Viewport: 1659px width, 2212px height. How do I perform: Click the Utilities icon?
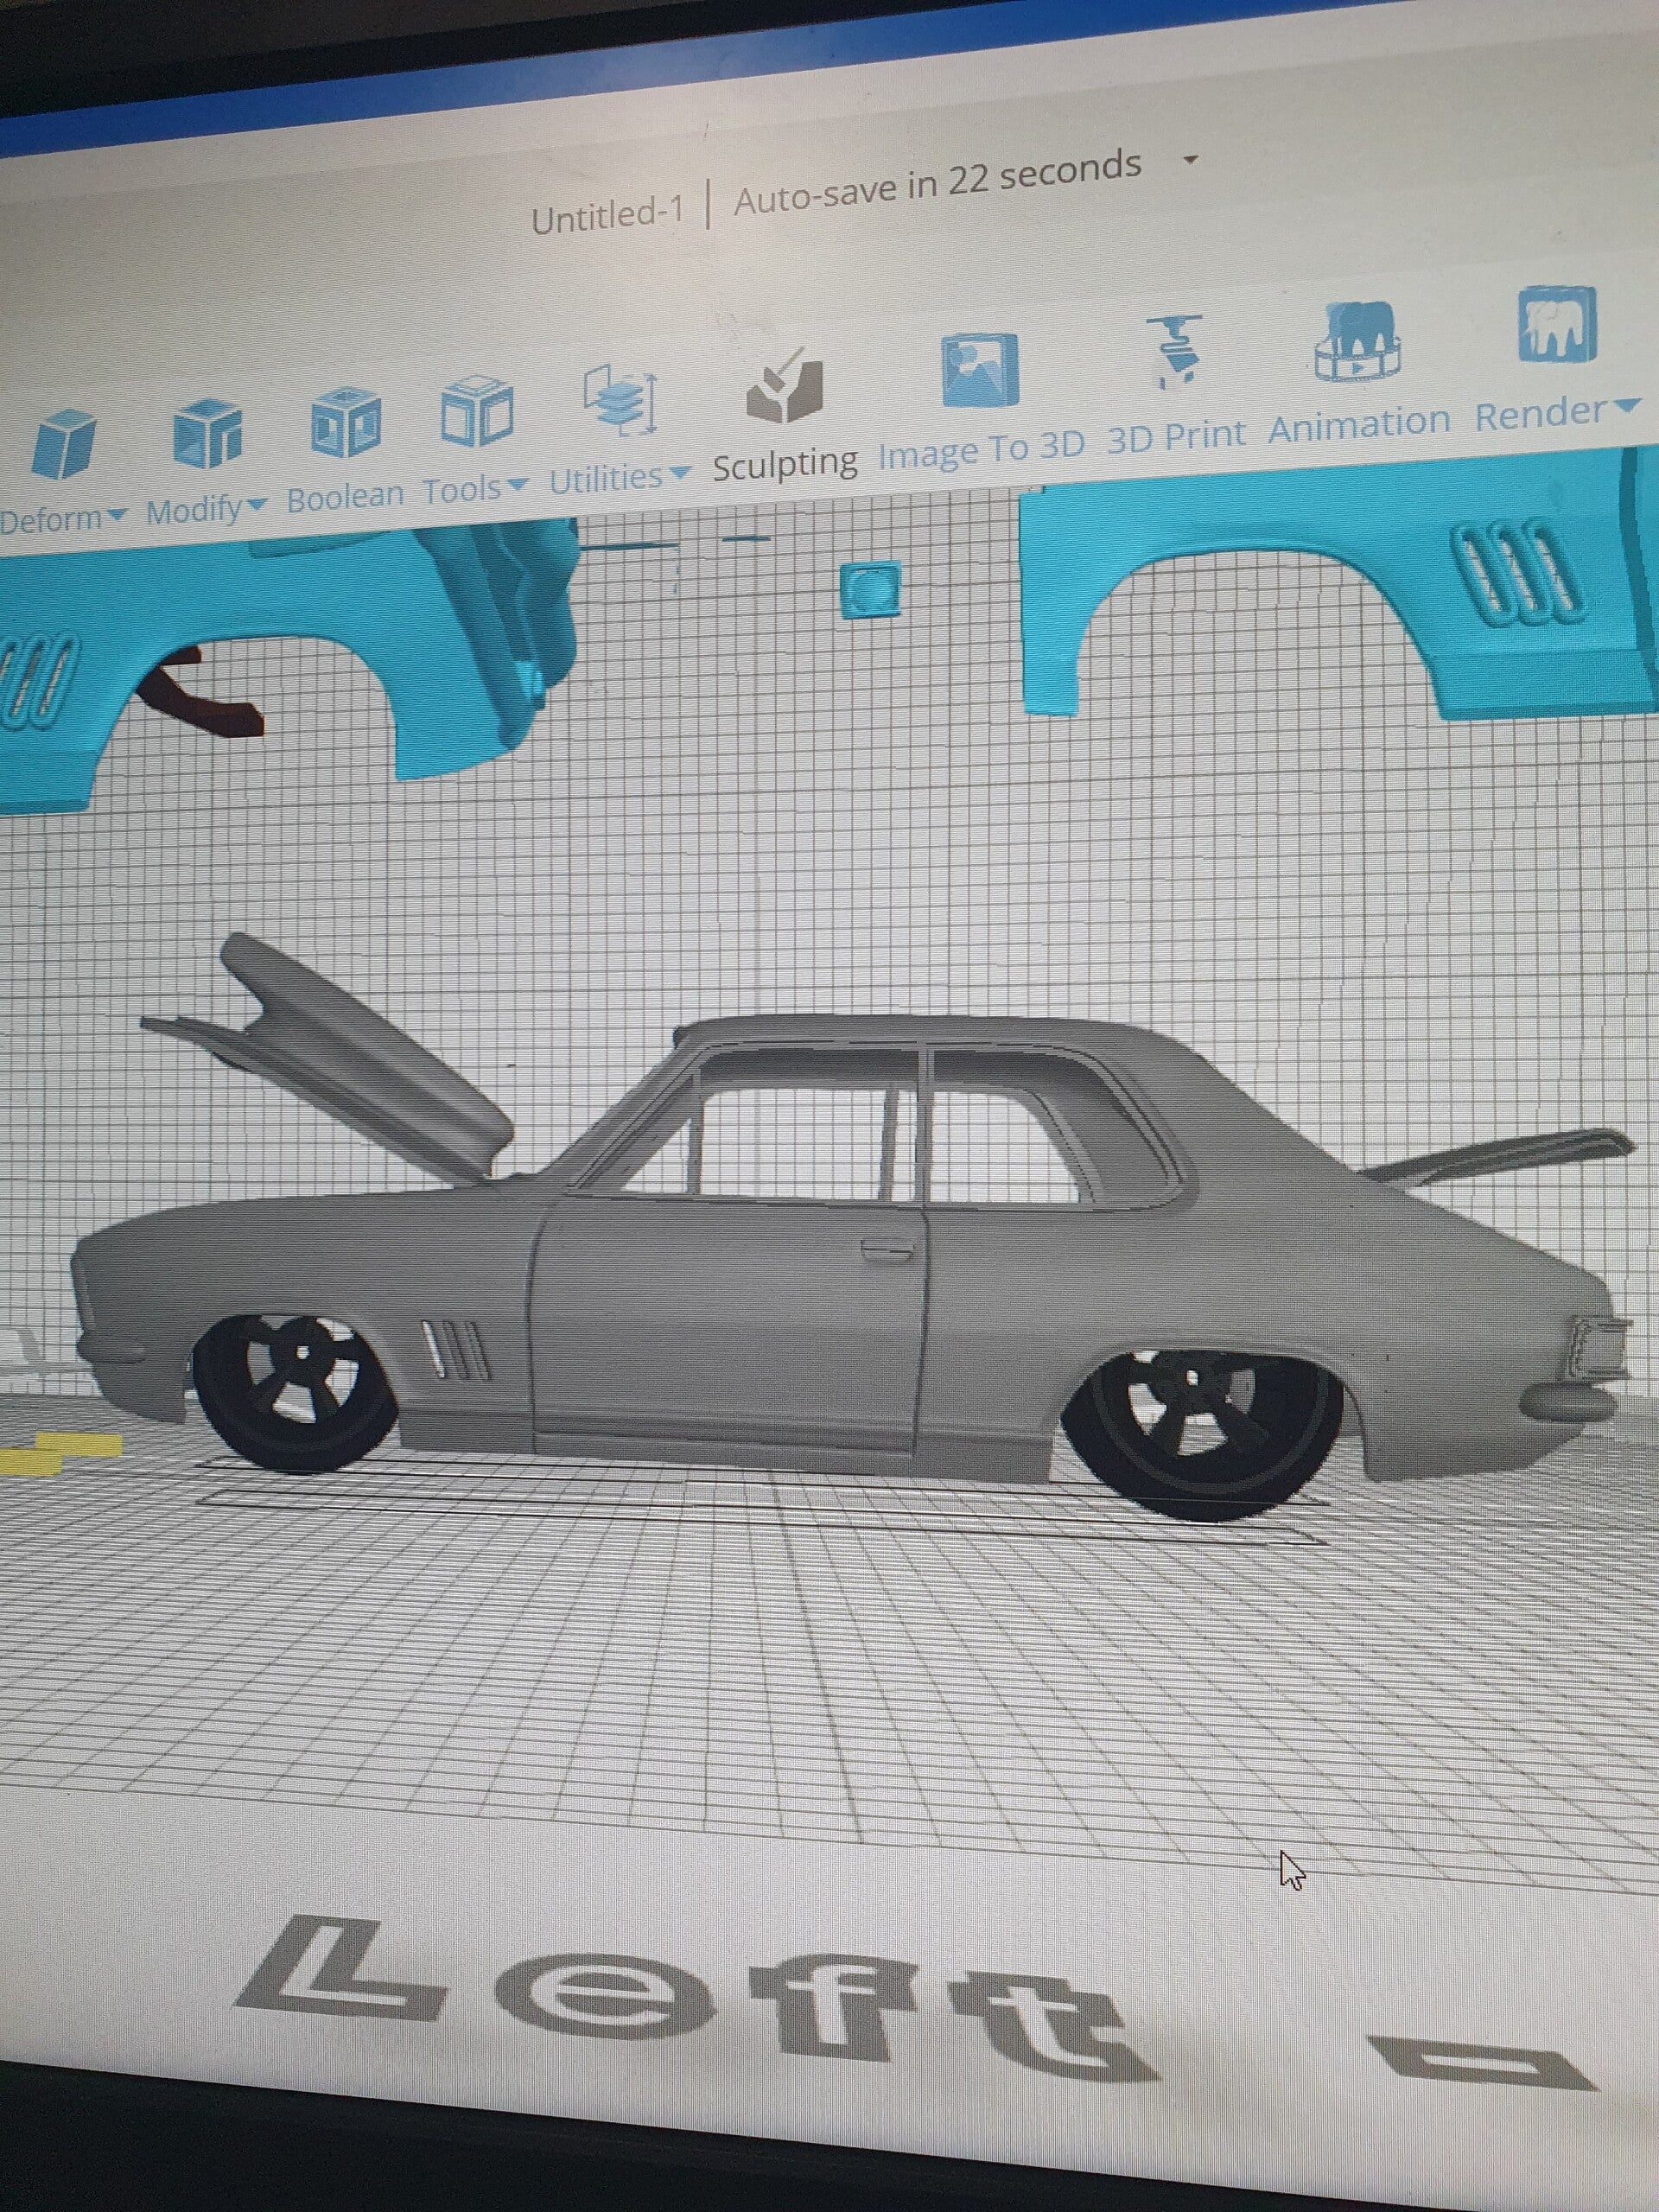click(x=620, y=400)
